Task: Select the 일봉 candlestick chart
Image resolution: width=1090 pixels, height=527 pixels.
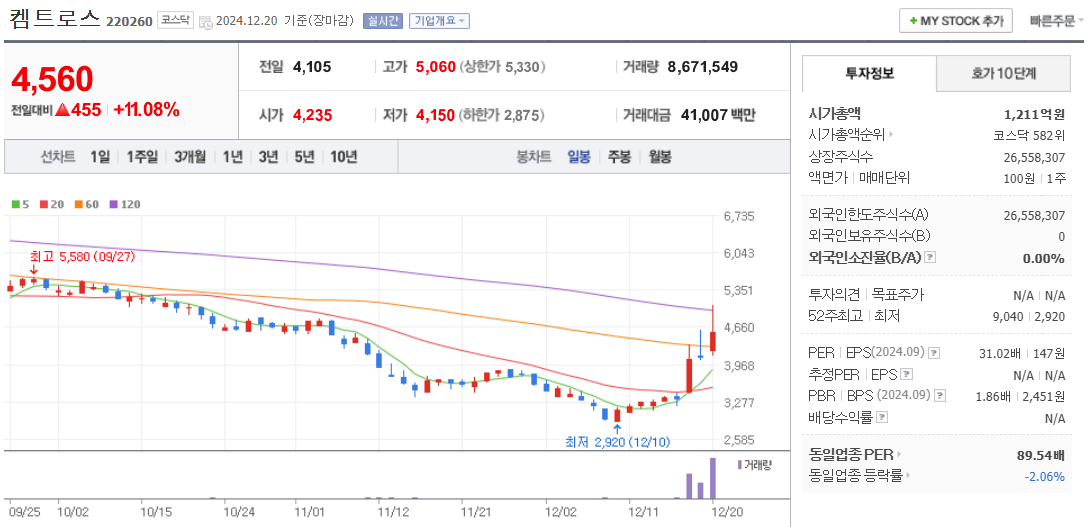Action: pos(579,157)
